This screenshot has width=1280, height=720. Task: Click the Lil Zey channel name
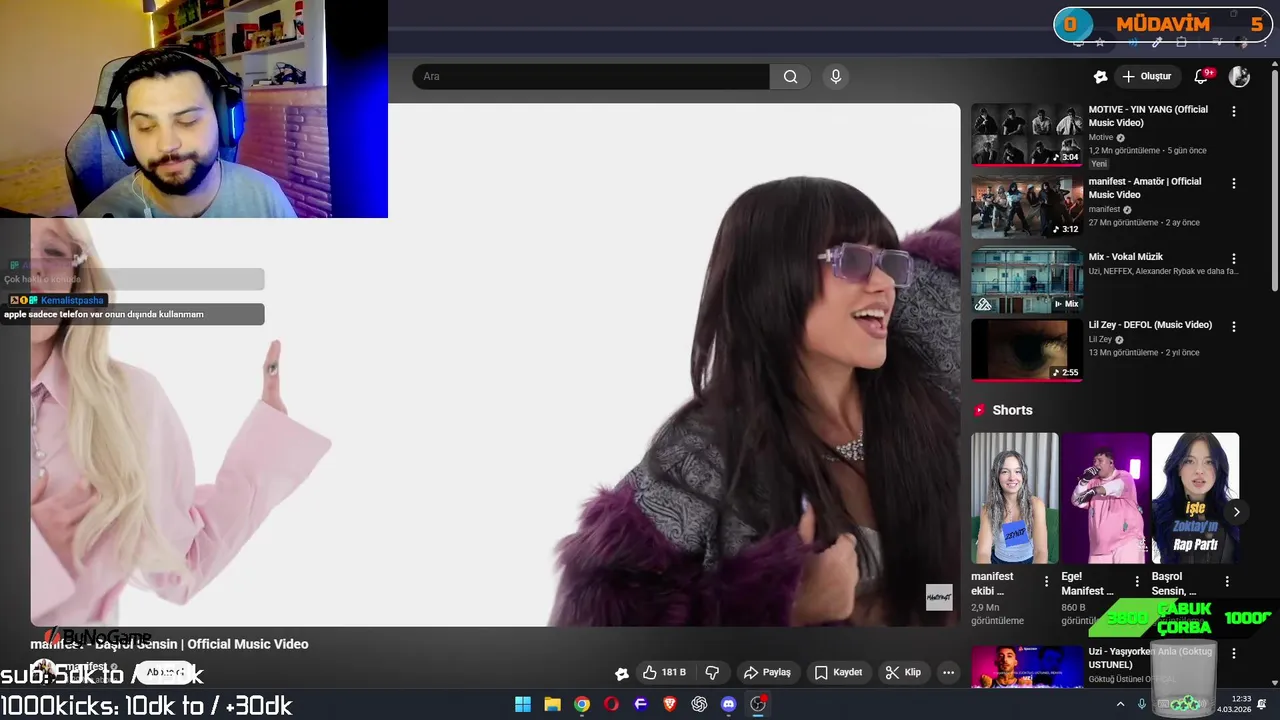click(x=1100, y=339)
